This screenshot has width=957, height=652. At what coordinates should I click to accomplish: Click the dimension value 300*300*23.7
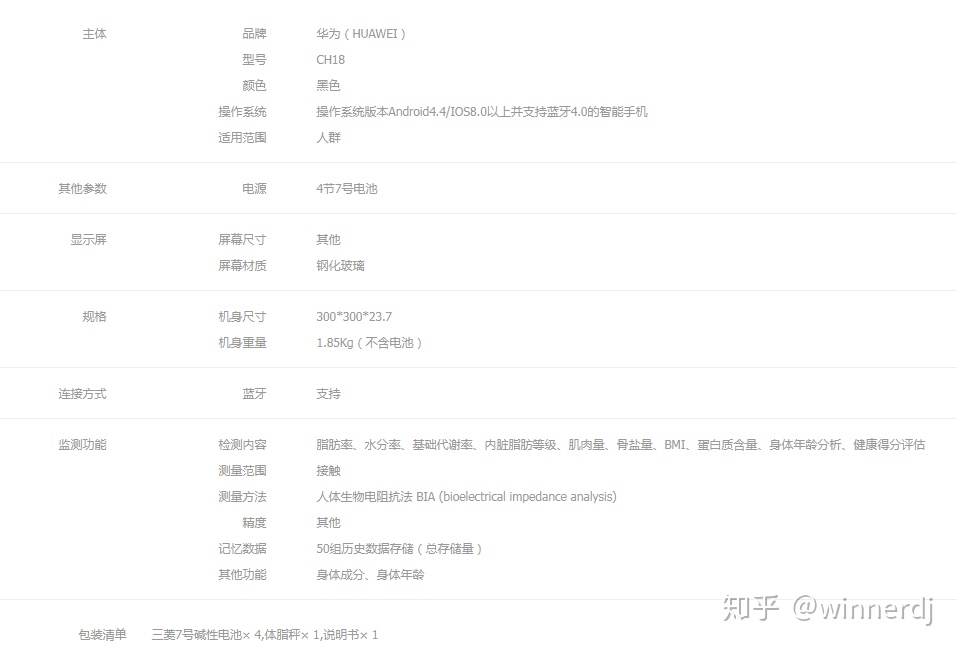click(354, 317)
